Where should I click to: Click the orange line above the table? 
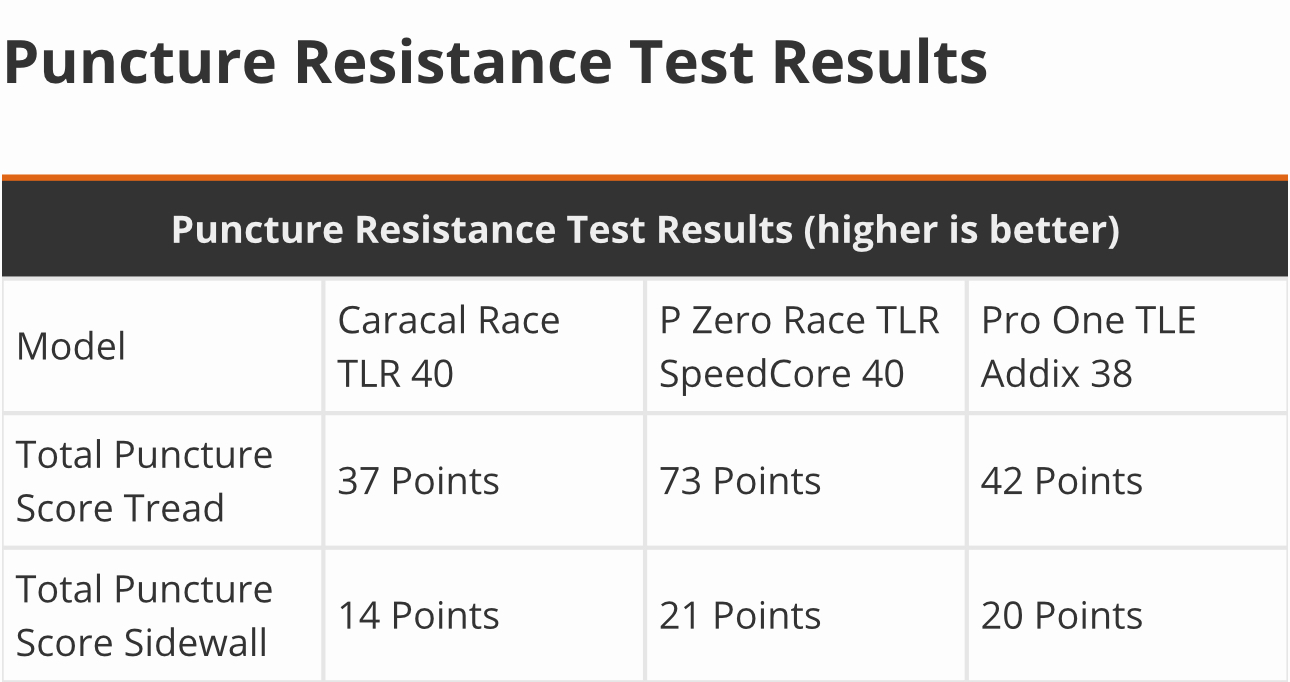click(645, 178)
